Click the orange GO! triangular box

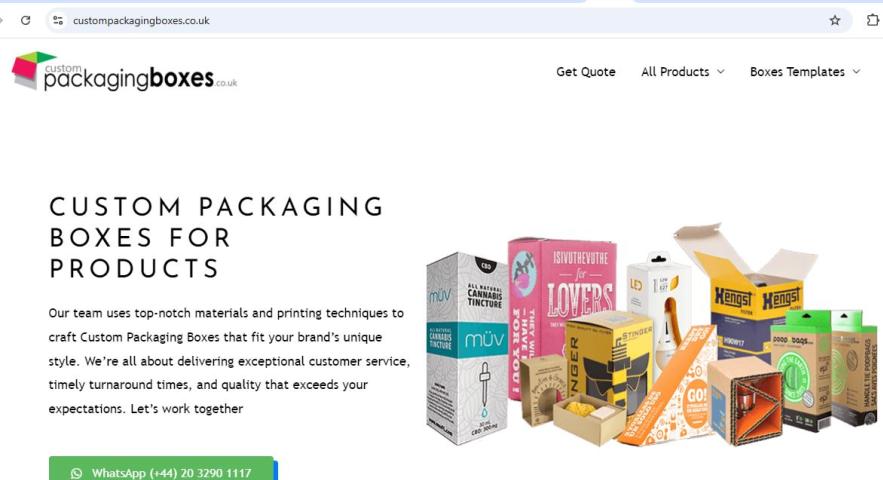[670, 389]
